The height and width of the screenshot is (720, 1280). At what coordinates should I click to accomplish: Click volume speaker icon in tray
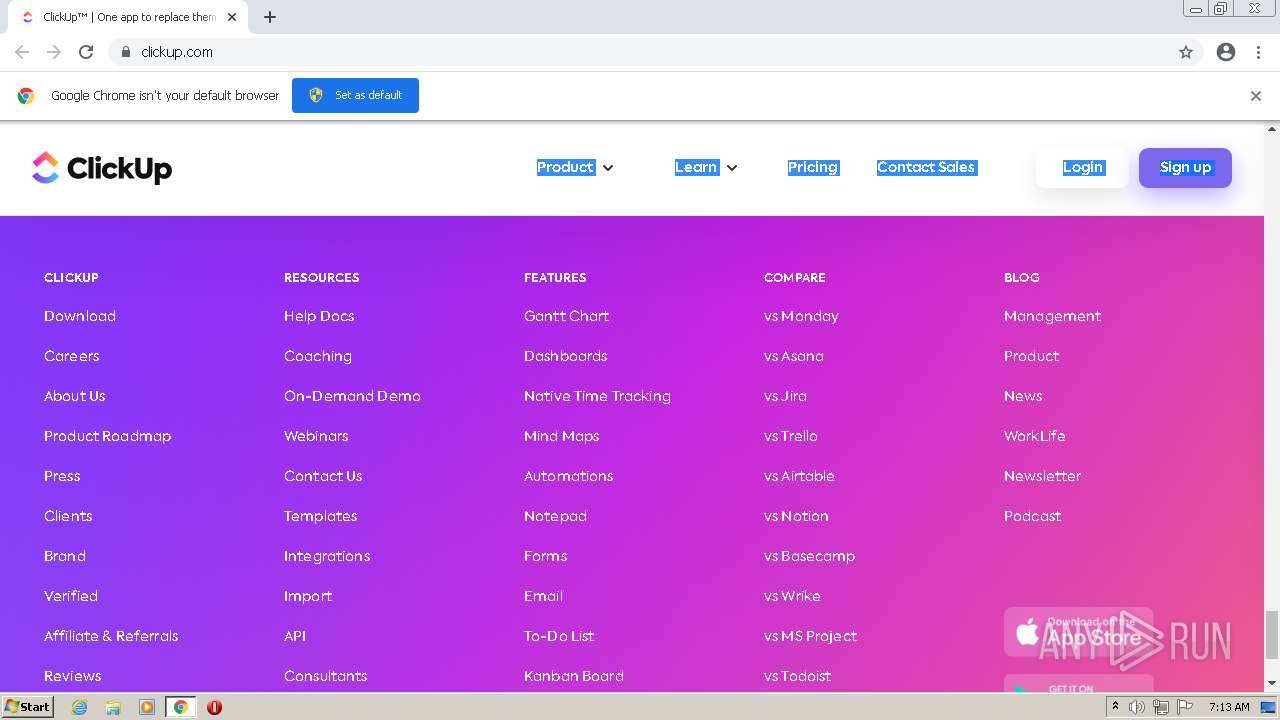1137,707
